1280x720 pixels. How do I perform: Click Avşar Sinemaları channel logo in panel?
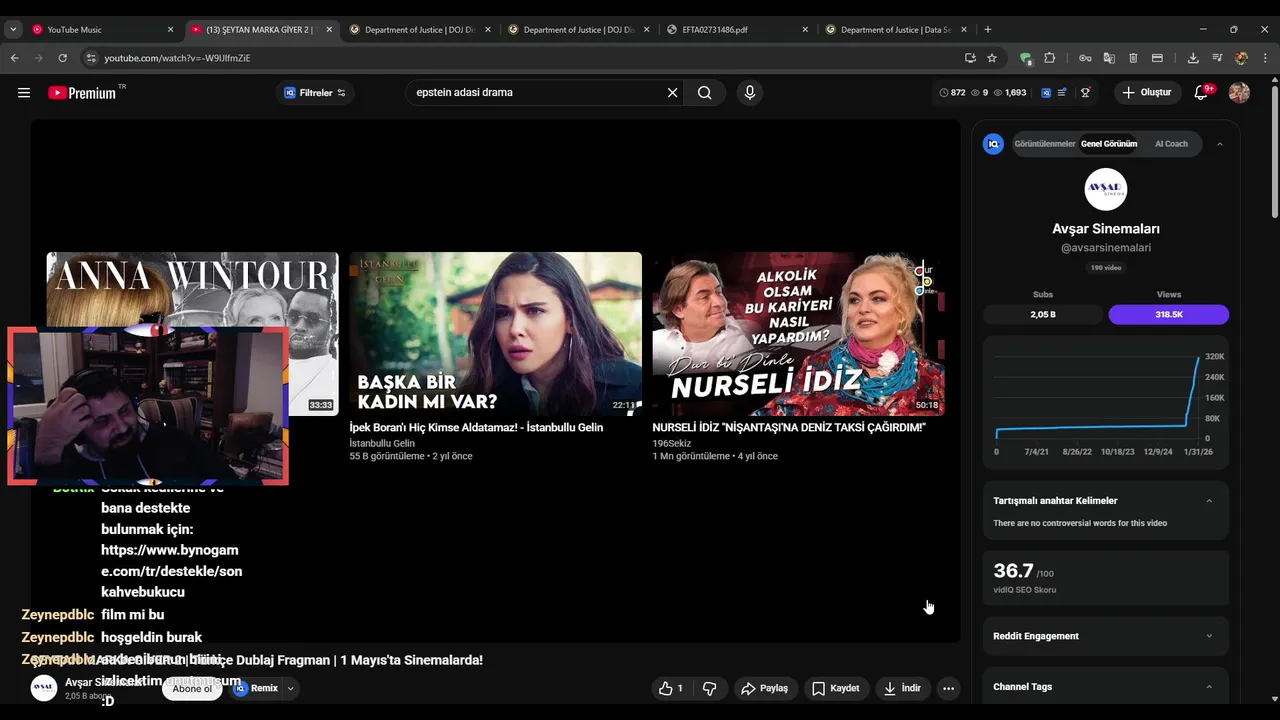[x=1106, y=189]
